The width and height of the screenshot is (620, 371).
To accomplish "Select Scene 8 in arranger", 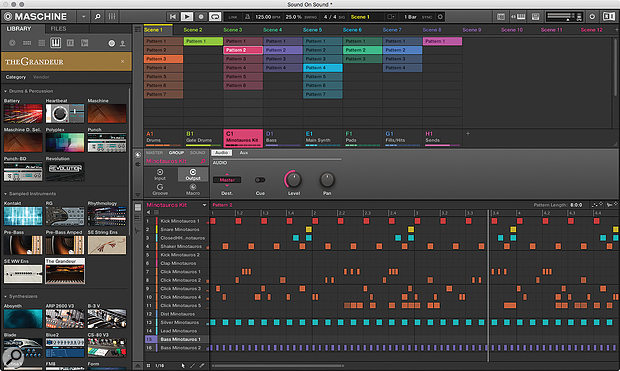I will coord(432,30).
